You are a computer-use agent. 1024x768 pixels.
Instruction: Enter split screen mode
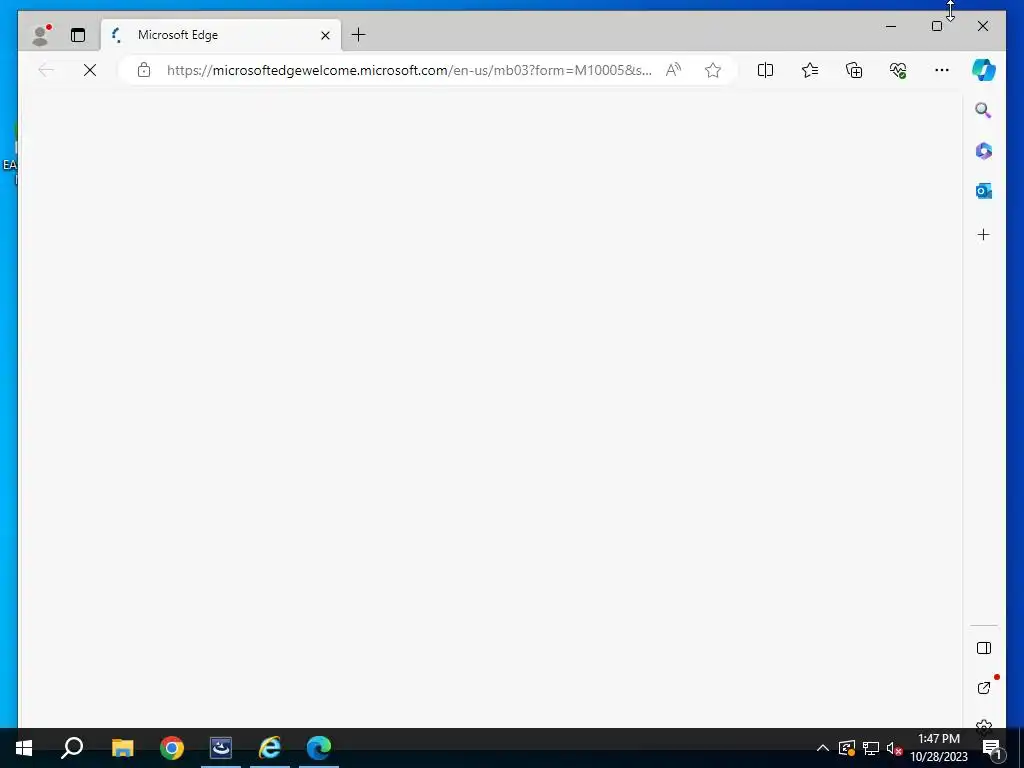pos(765,70)
